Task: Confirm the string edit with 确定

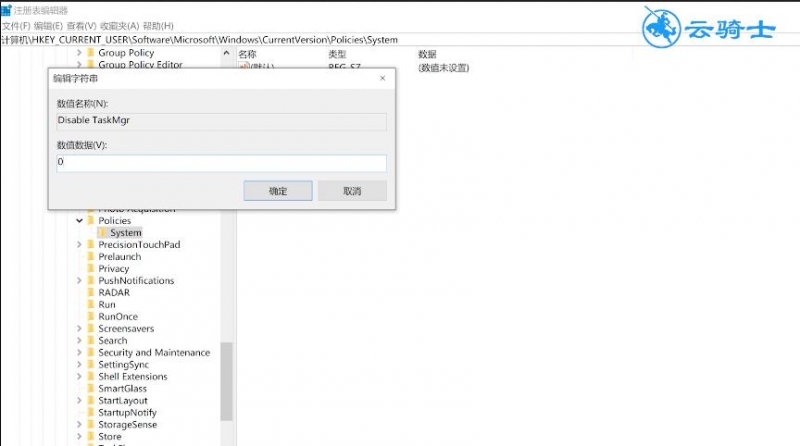Action: point(278,191)
